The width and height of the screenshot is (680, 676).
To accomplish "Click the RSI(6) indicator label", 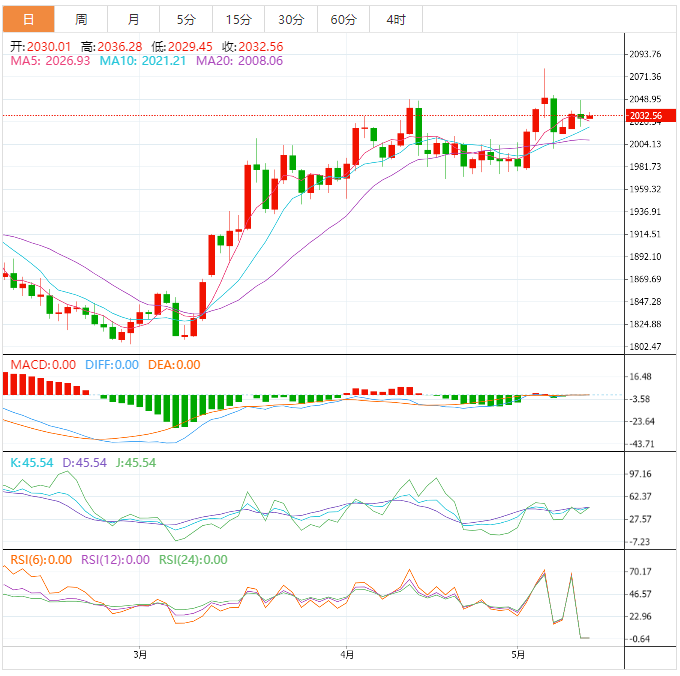I will [40, 560].
